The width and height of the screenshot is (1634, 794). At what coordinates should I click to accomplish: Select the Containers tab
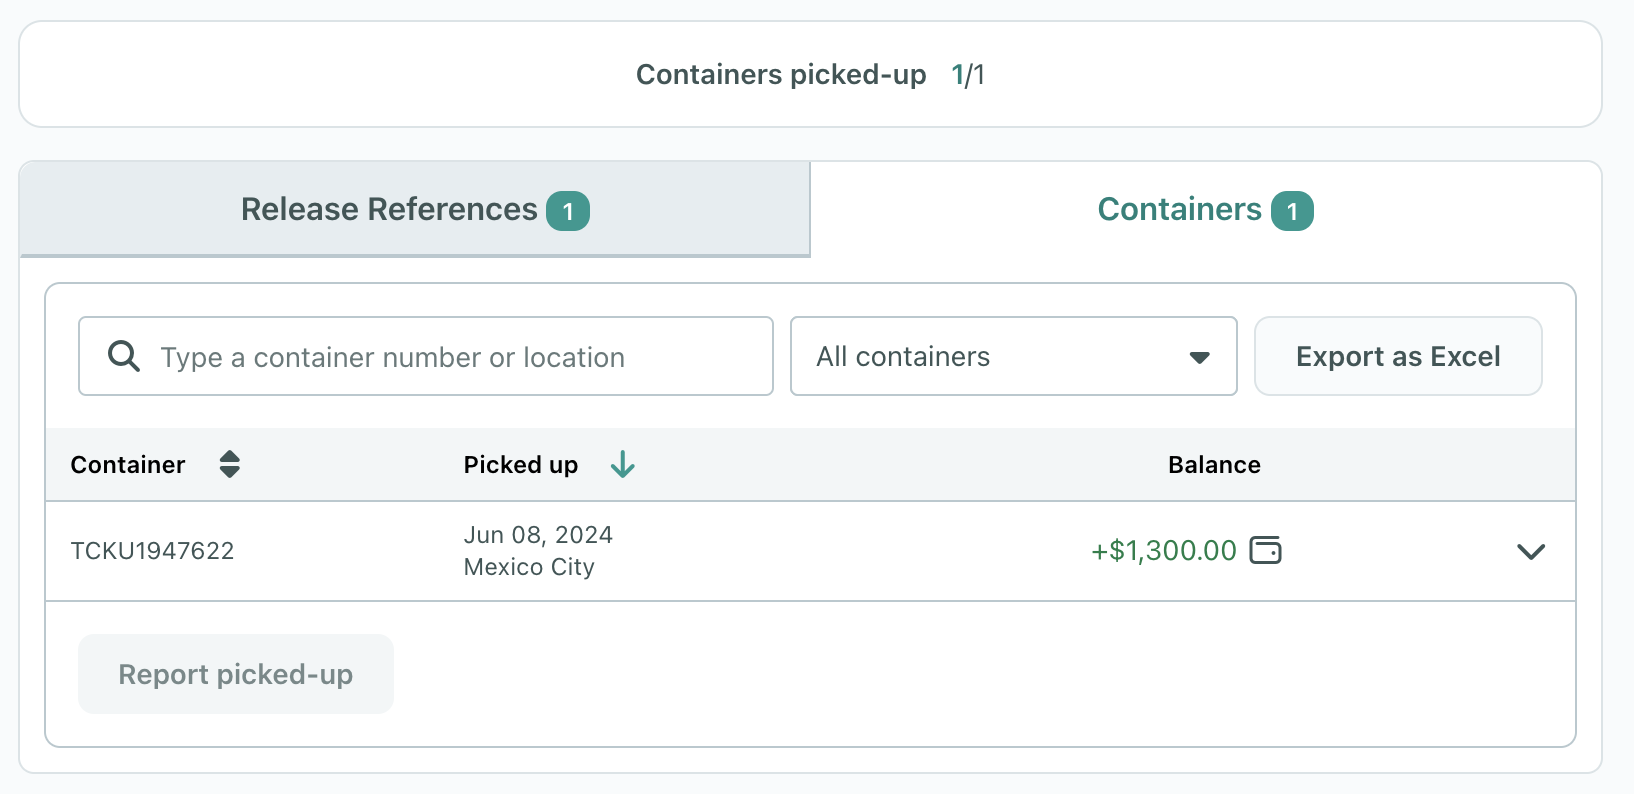[1206, 209]
